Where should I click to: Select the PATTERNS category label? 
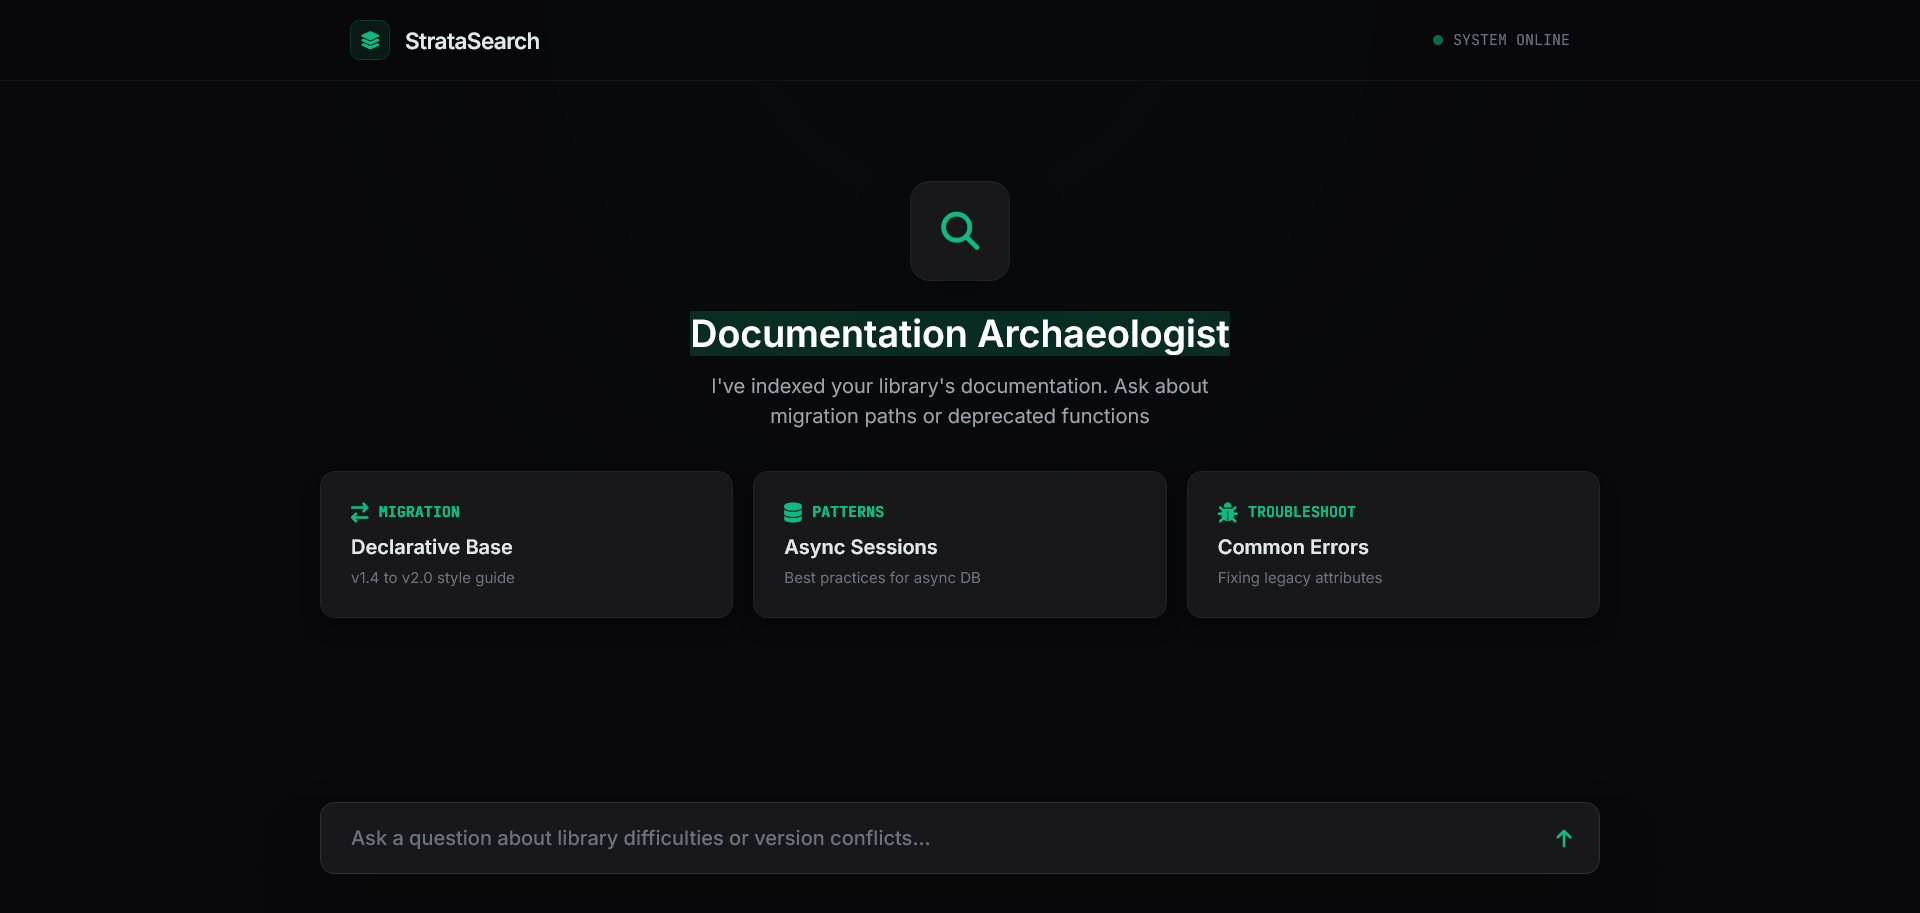(x=847, y=512)
